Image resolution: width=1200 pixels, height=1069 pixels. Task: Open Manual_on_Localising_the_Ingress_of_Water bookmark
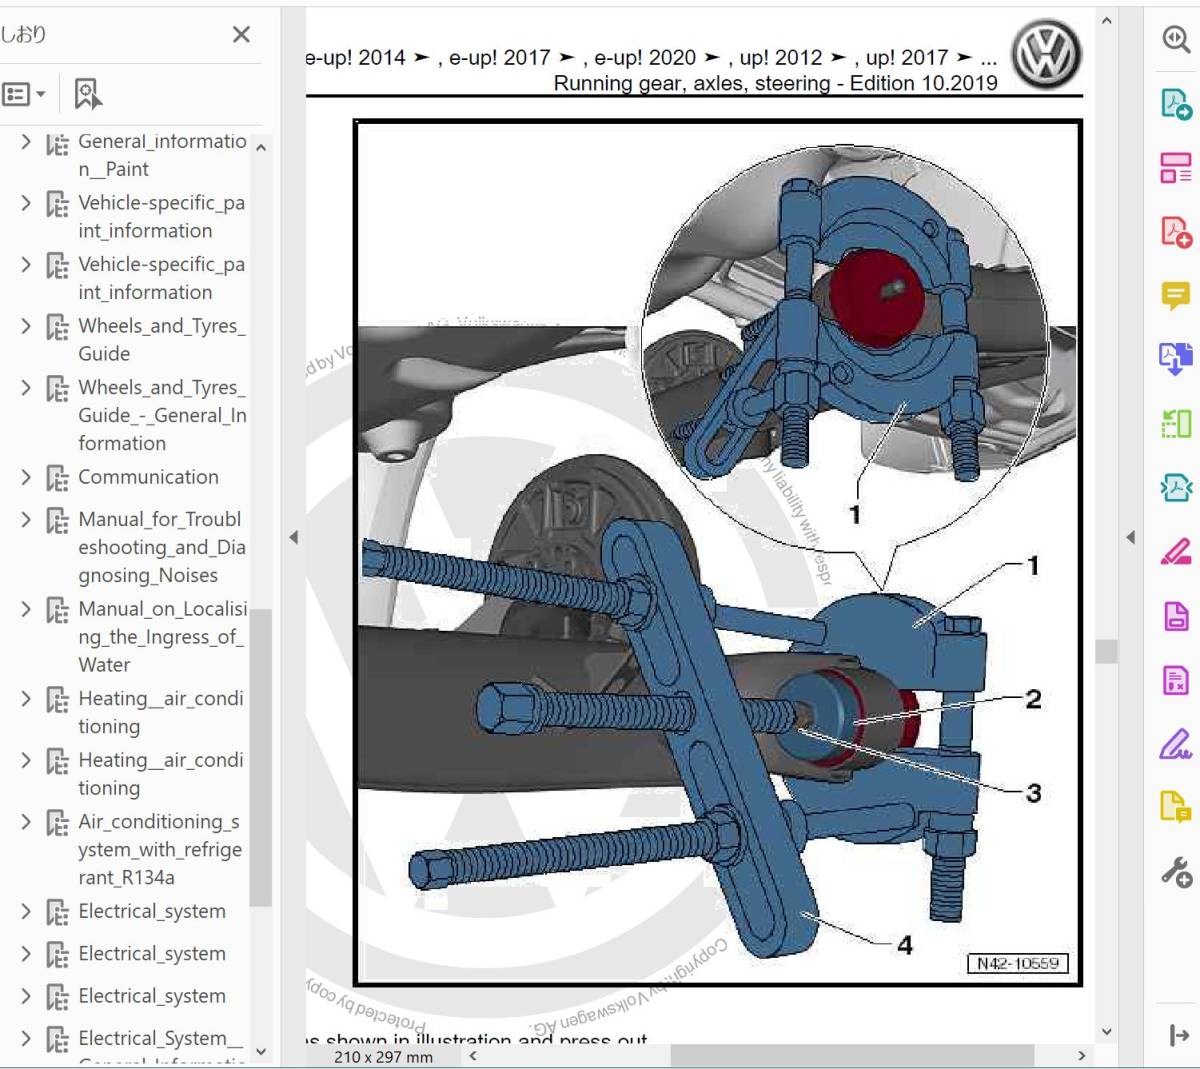(x=162, y=636)
